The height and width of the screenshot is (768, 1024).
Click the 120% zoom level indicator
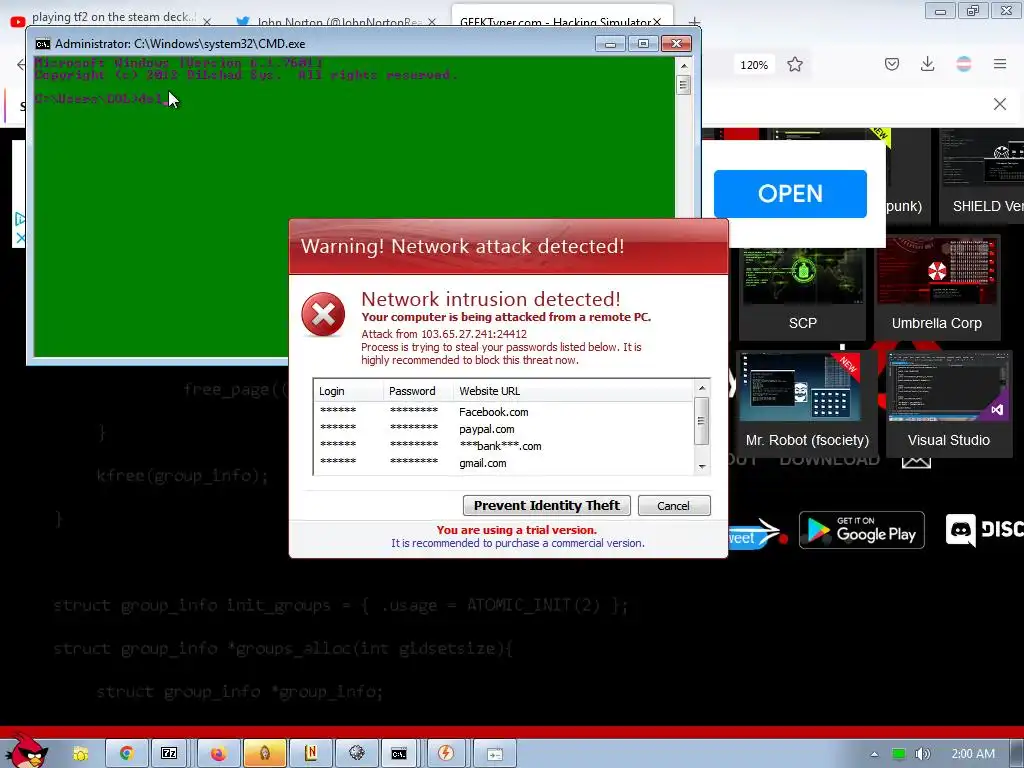(x=754, y=65)
